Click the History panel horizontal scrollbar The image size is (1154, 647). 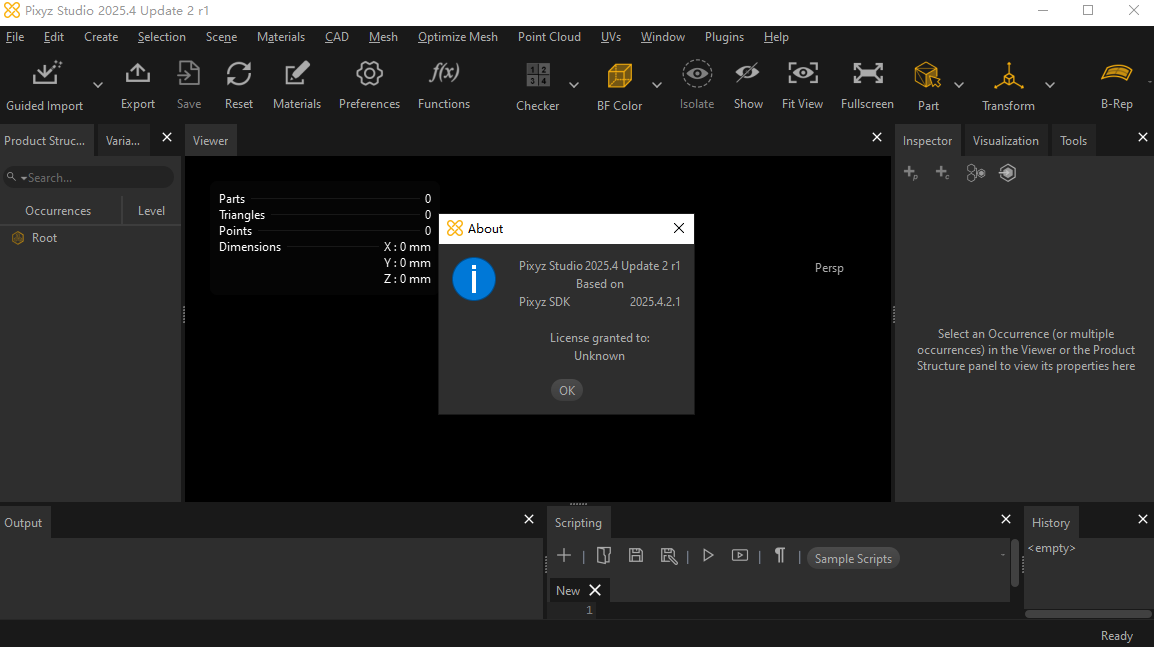(x=1088, y=614)
